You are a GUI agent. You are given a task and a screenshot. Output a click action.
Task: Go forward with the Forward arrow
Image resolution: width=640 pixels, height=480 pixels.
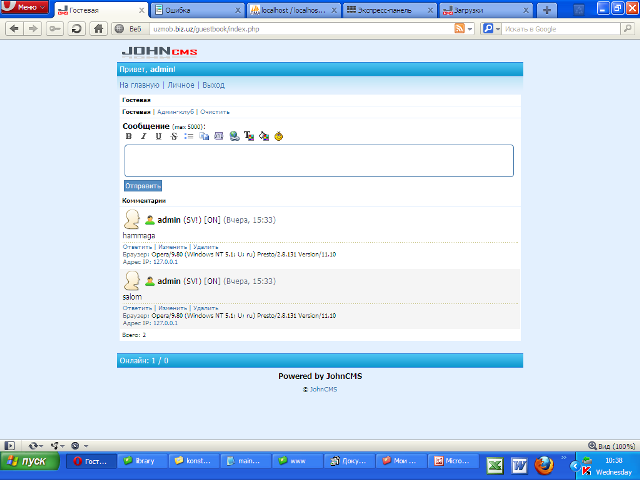click(33, 29)
